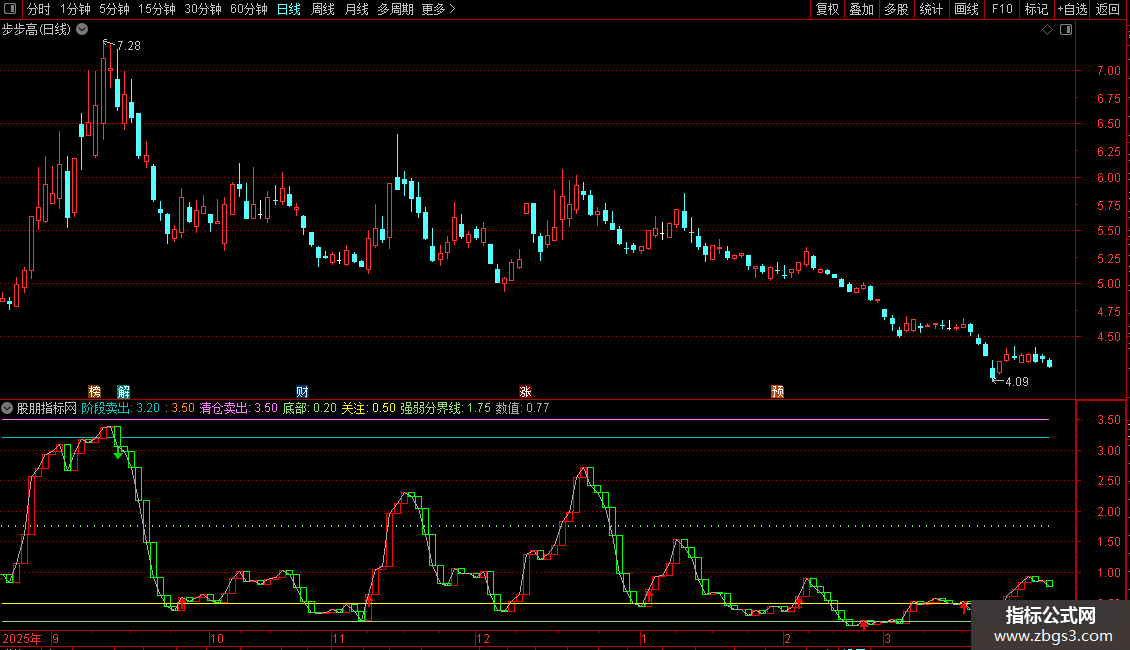Activate the 画线 drawing tool
1130x650 pixels.
(966, 9)
